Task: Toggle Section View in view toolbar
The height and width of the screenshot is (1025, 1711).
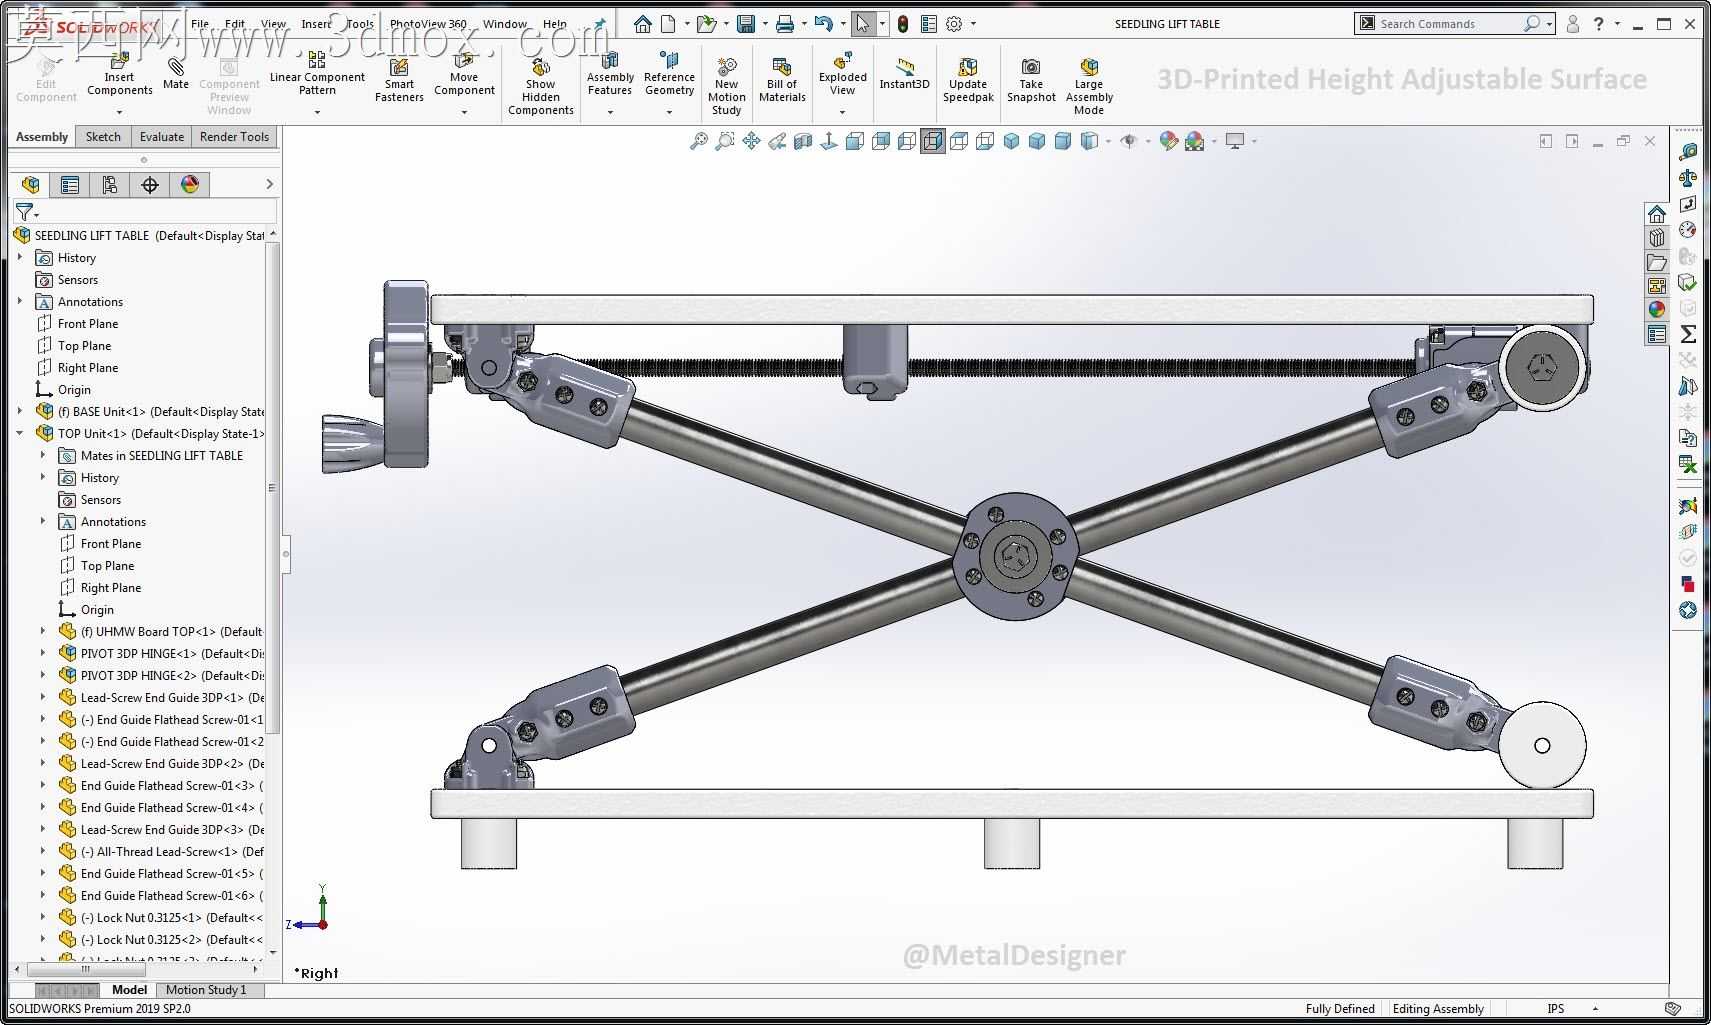Action: click(803, 141)
